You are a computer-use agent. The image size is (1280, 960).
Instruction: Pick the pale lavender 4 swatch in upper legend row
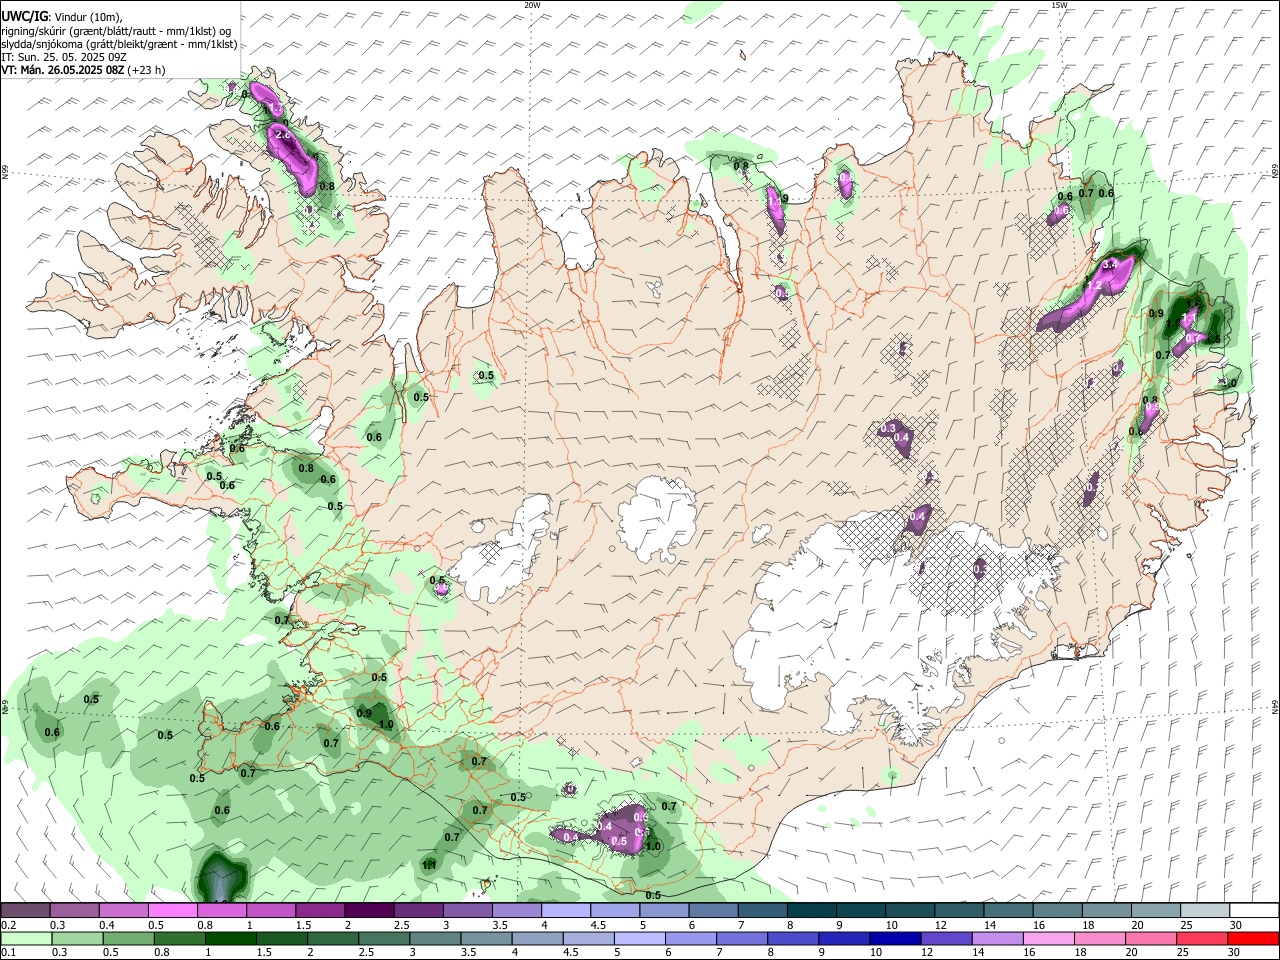click(x=566, y=911)
